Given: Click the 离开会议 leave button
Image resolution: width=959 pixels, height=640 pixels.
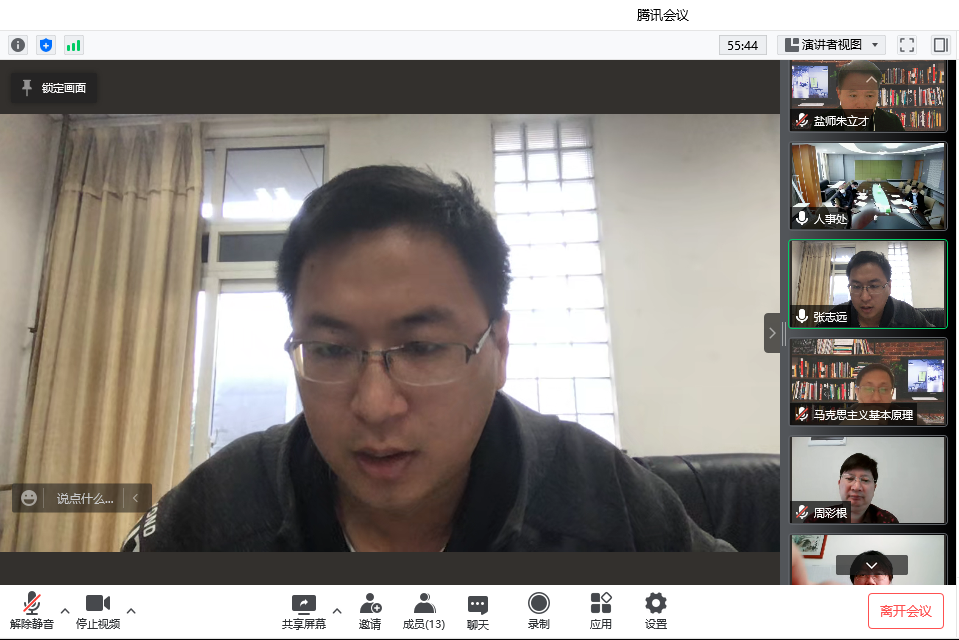Looking at the screenshot, I should tap(905, 611).
